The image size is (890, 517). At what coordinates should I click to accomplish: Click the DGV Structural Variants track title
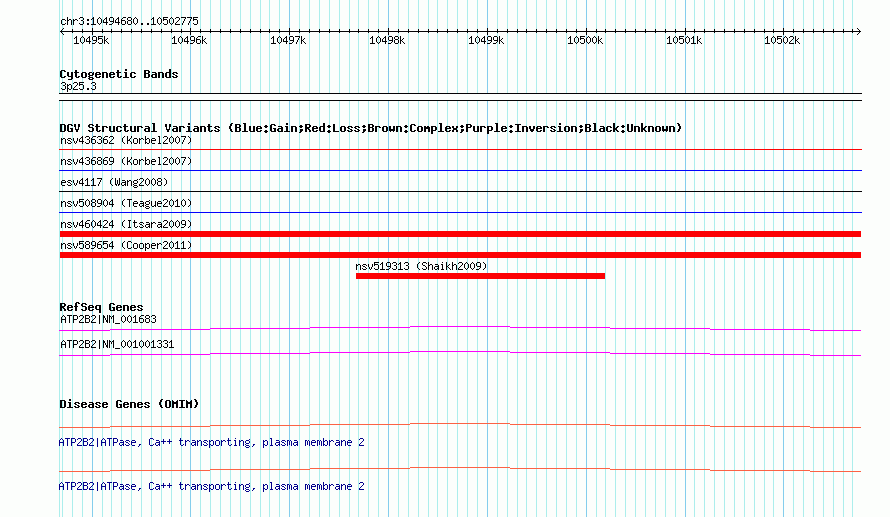[x=371, y=128]
